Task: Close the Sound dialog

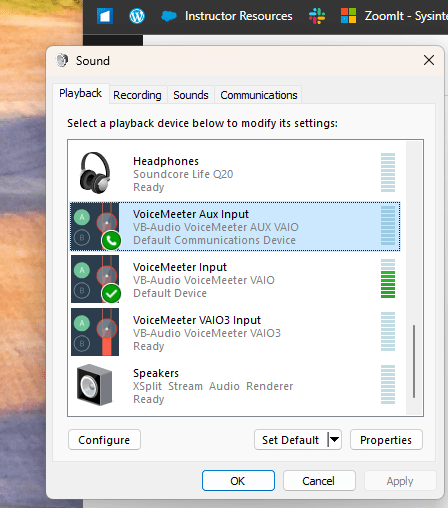Action: pyautogui.click(x=429, y=60)
